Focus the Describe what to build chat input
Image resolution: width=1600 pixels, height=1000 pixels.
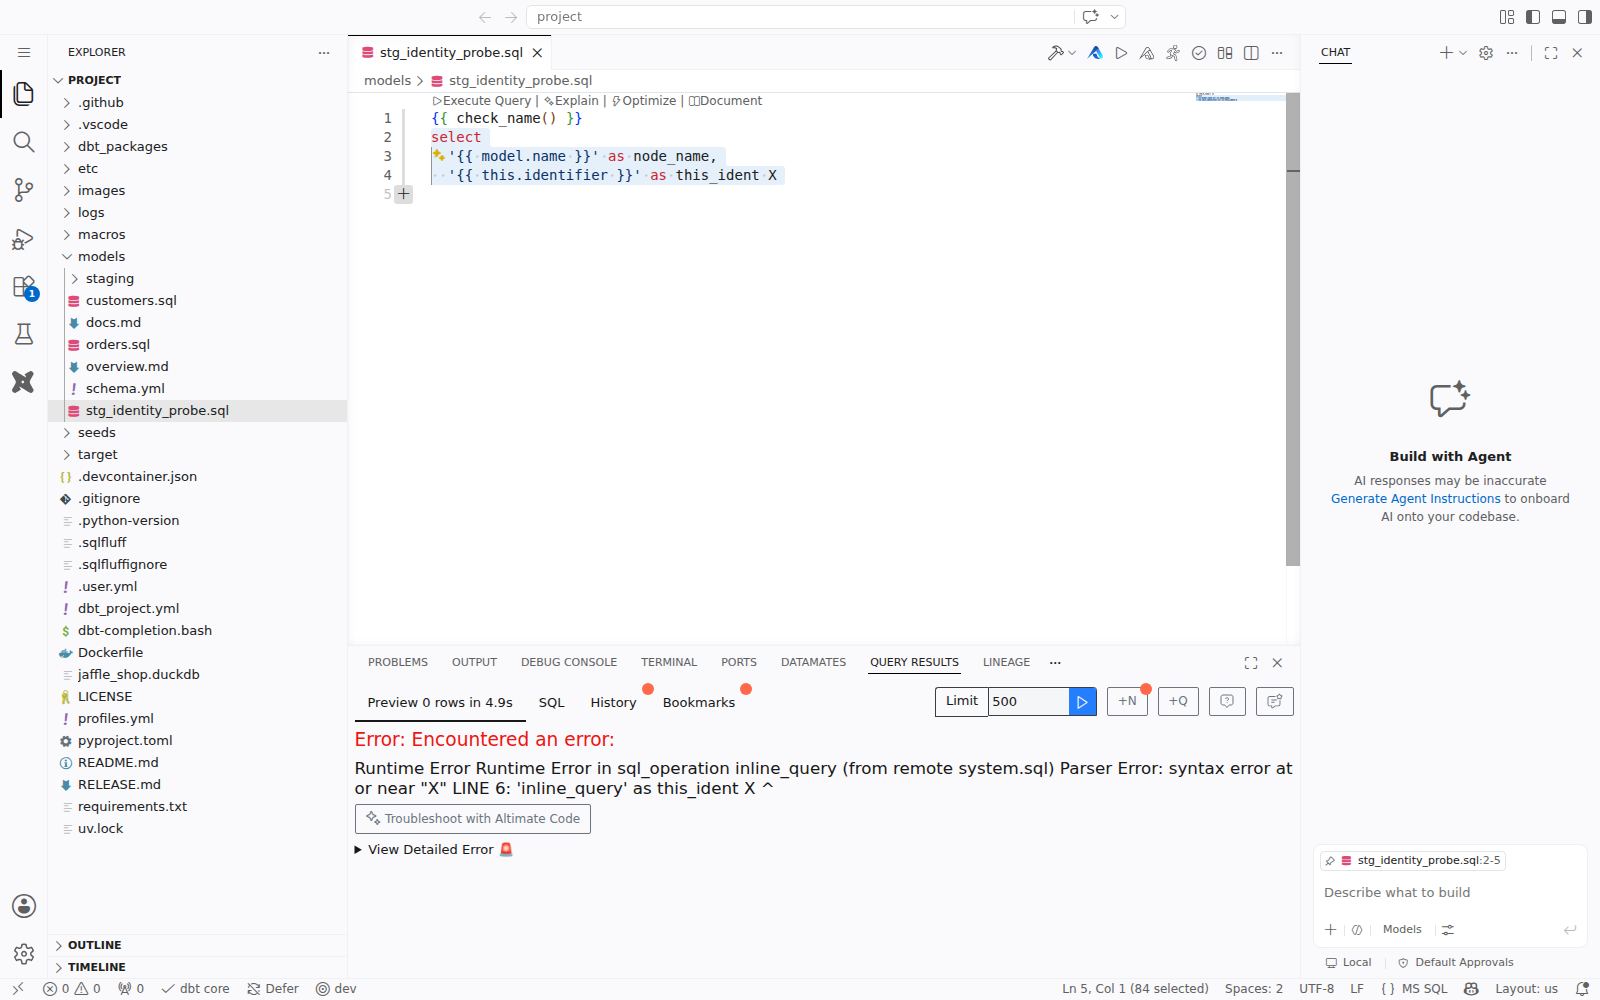[x=1450, y=893]
